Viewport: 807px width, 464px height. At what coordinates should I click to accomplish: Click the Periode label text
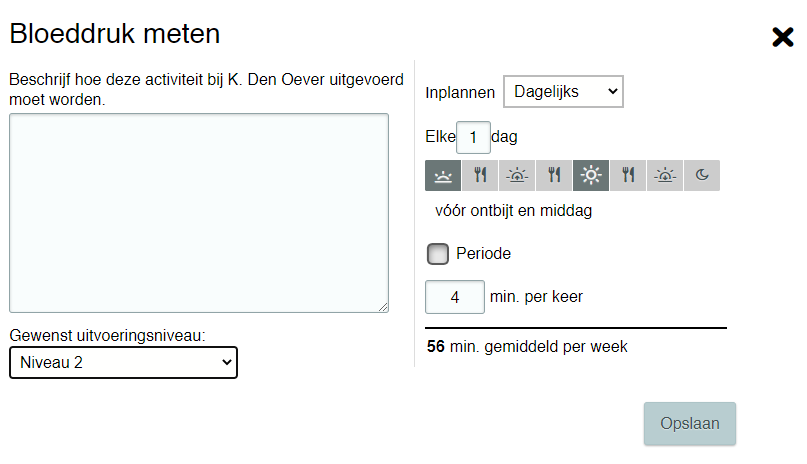pyautogui.click(x=483, y=254)
